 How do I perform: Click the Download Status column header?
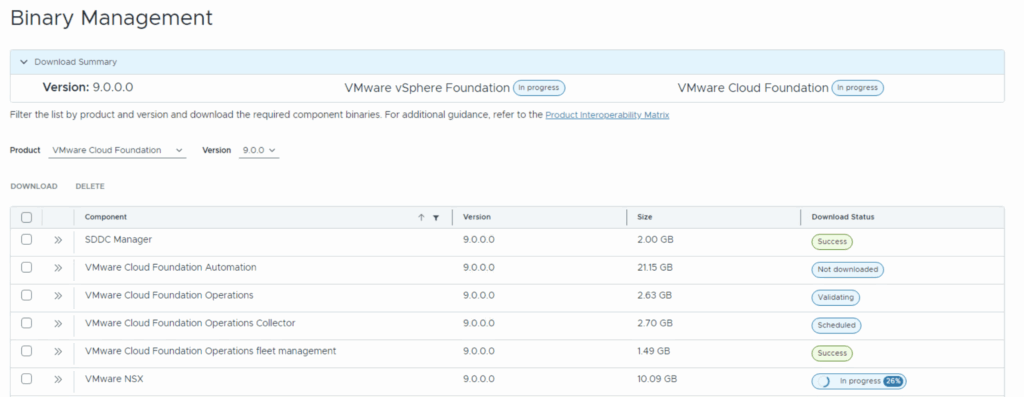point(842,217)
